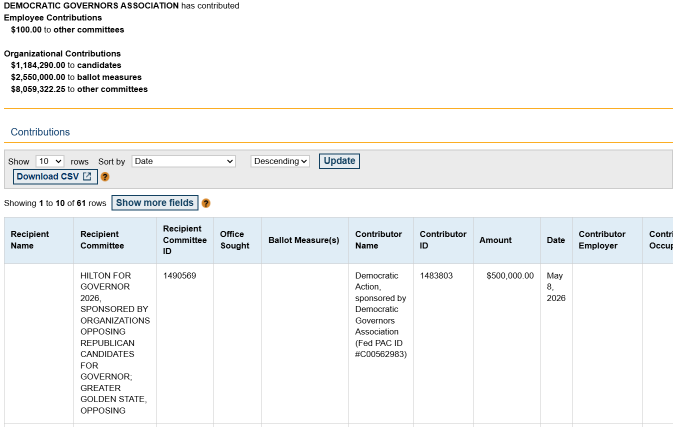Click the help icon beside Download CSV
The image size is (680, 427).
tap(105, 177)
